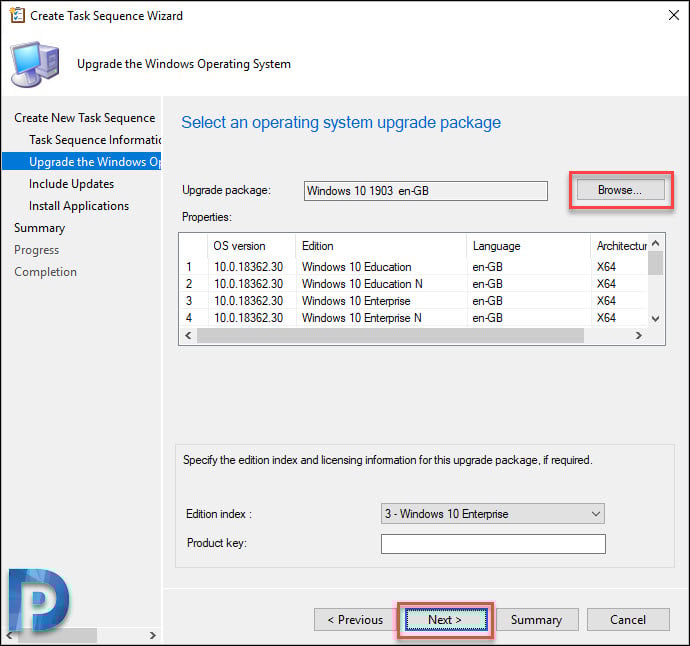690x646 pixels.
Task: Return to Previous wizard page
Action: click(x=356, y=620)
